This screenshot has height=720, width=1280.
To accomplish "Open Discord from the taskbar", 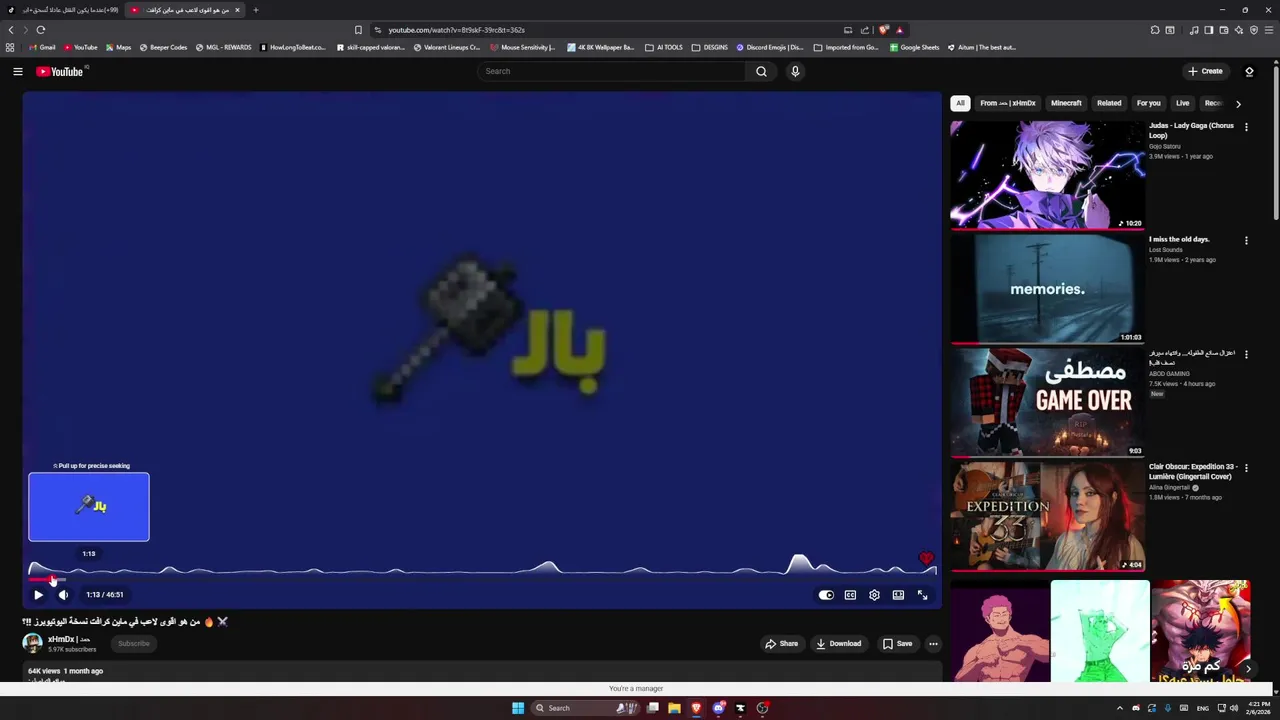I will (x=718, y=708).
